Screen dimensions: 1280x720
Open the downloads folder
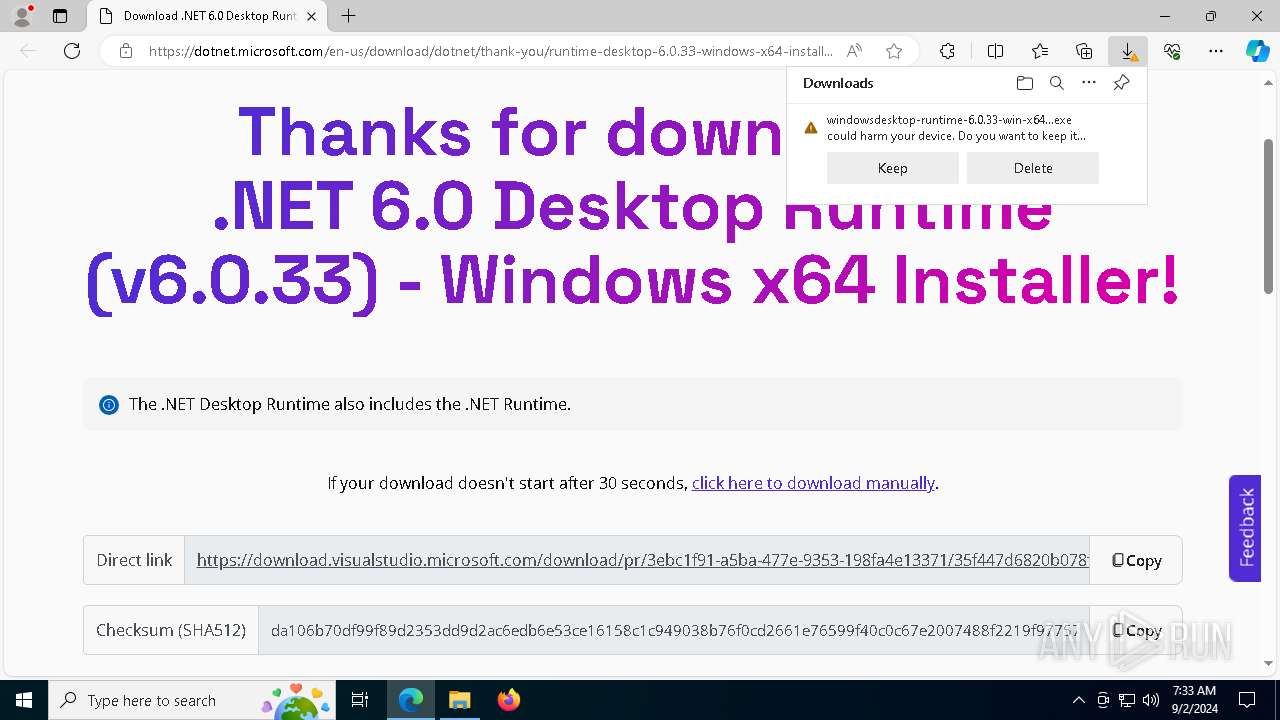pos(1024,83)
